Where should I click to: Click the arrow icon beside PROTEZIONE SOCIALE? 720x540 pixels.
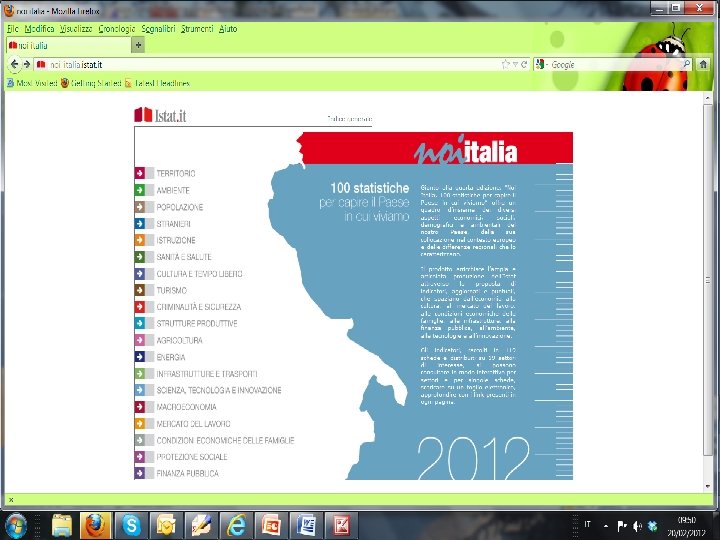click(x=140, y=457)
